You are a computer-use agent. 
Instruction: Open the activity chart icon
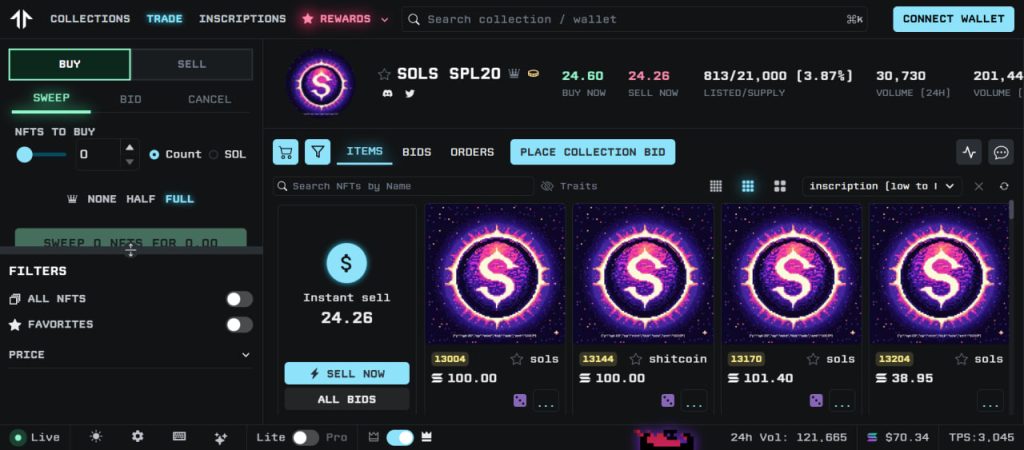click(x=969, y=152)
